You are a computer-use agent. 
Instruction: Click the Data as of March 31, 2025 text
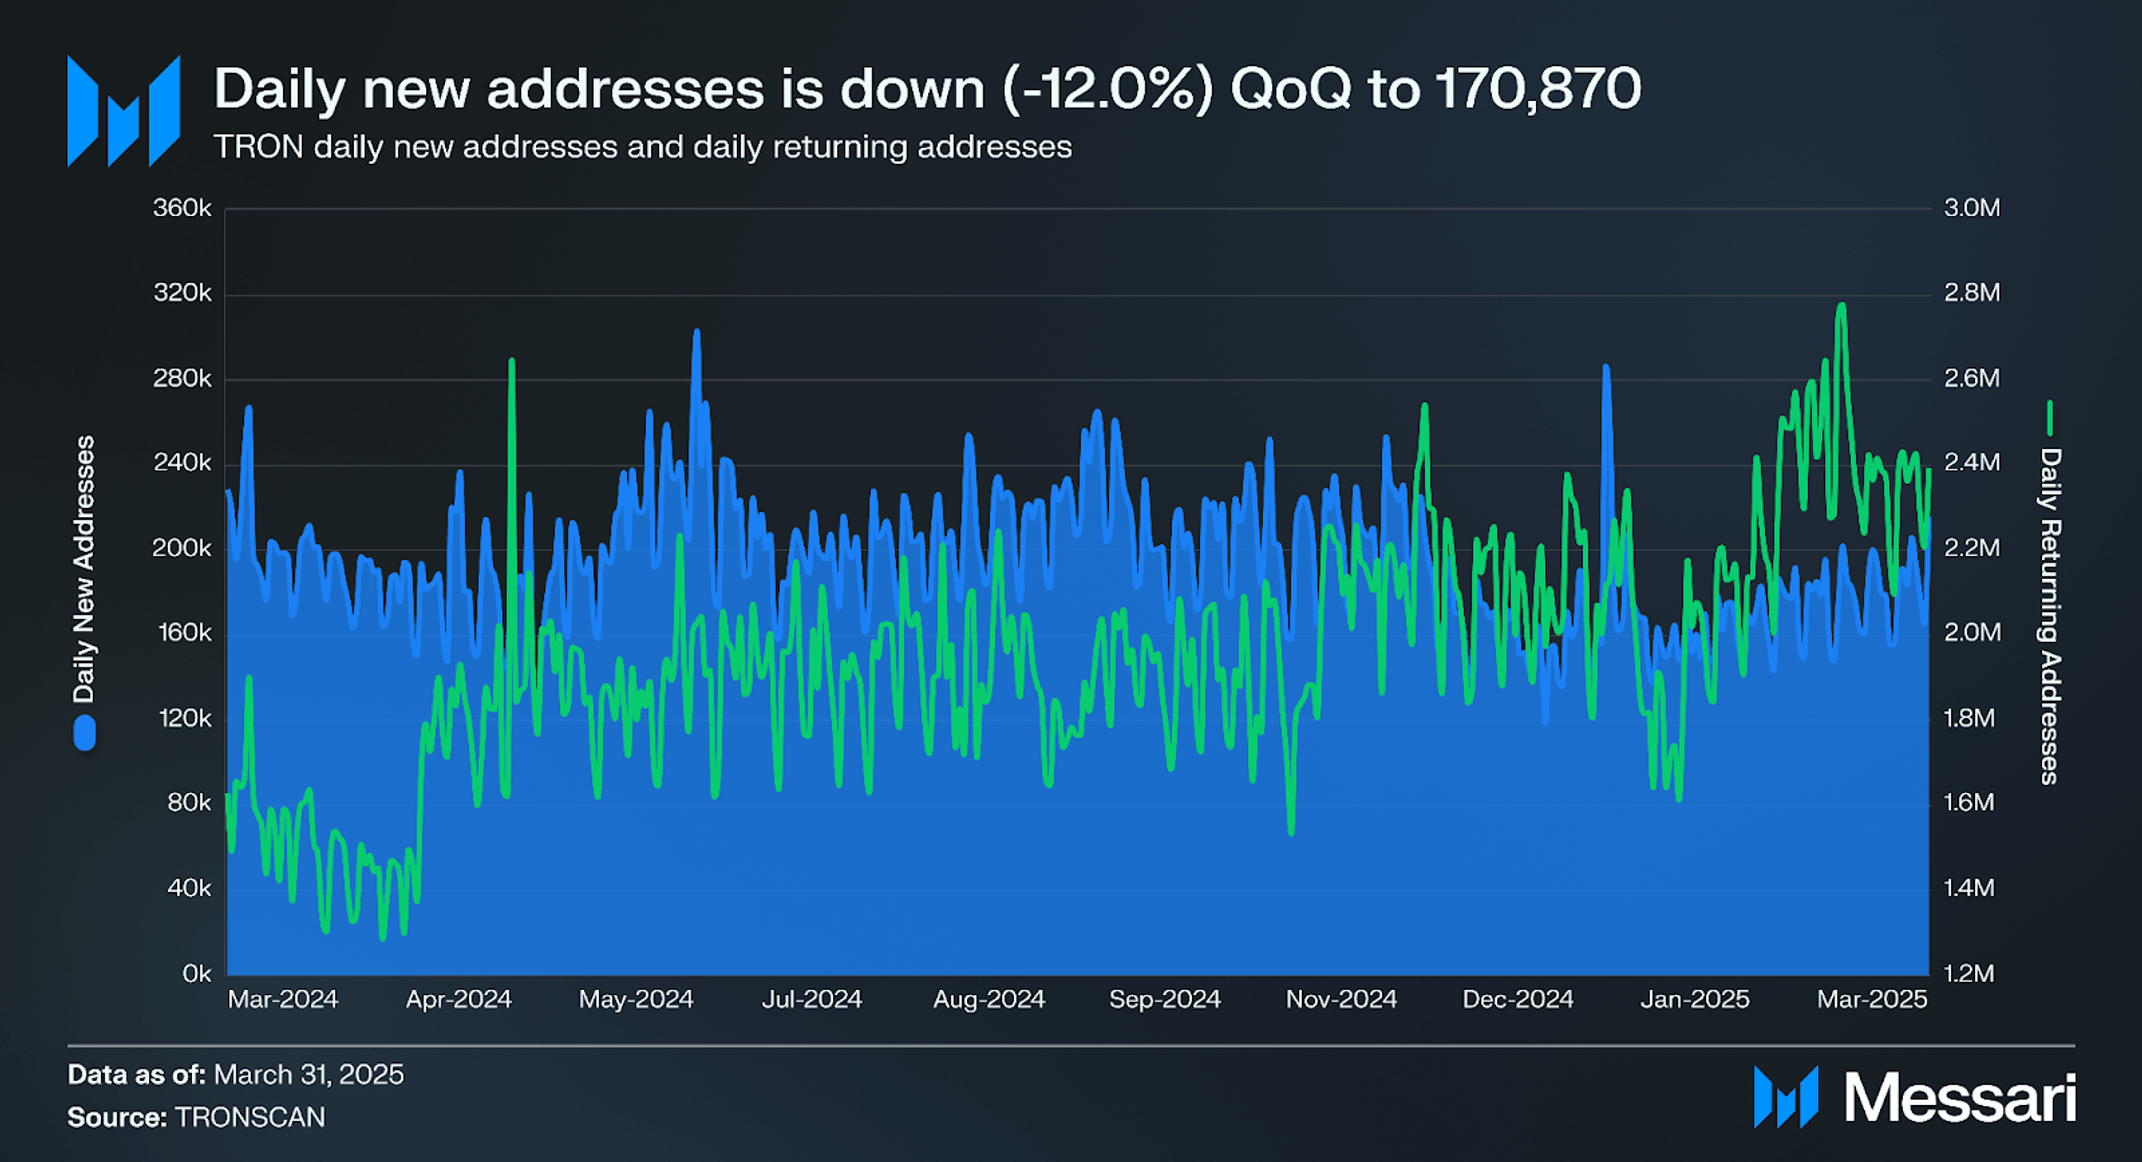click(x=235, y=1075)
